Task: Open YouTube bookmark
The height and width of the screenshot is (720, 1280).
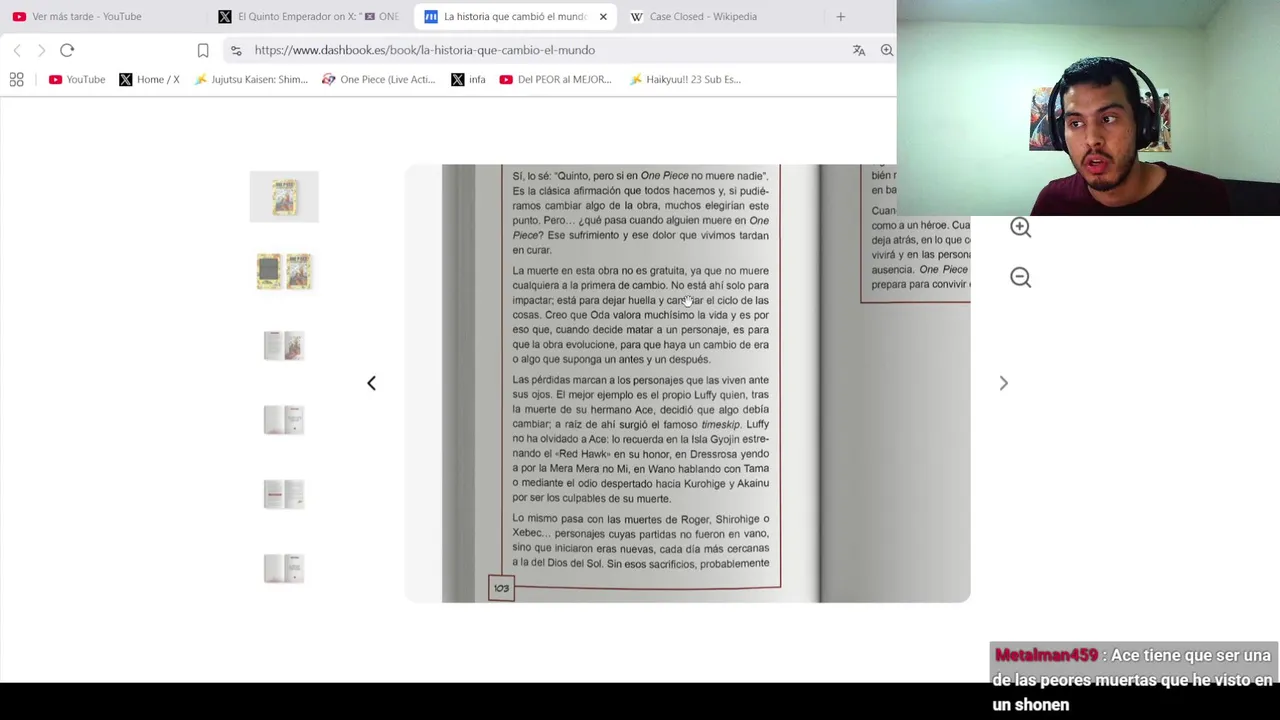Action: (77, 79)
